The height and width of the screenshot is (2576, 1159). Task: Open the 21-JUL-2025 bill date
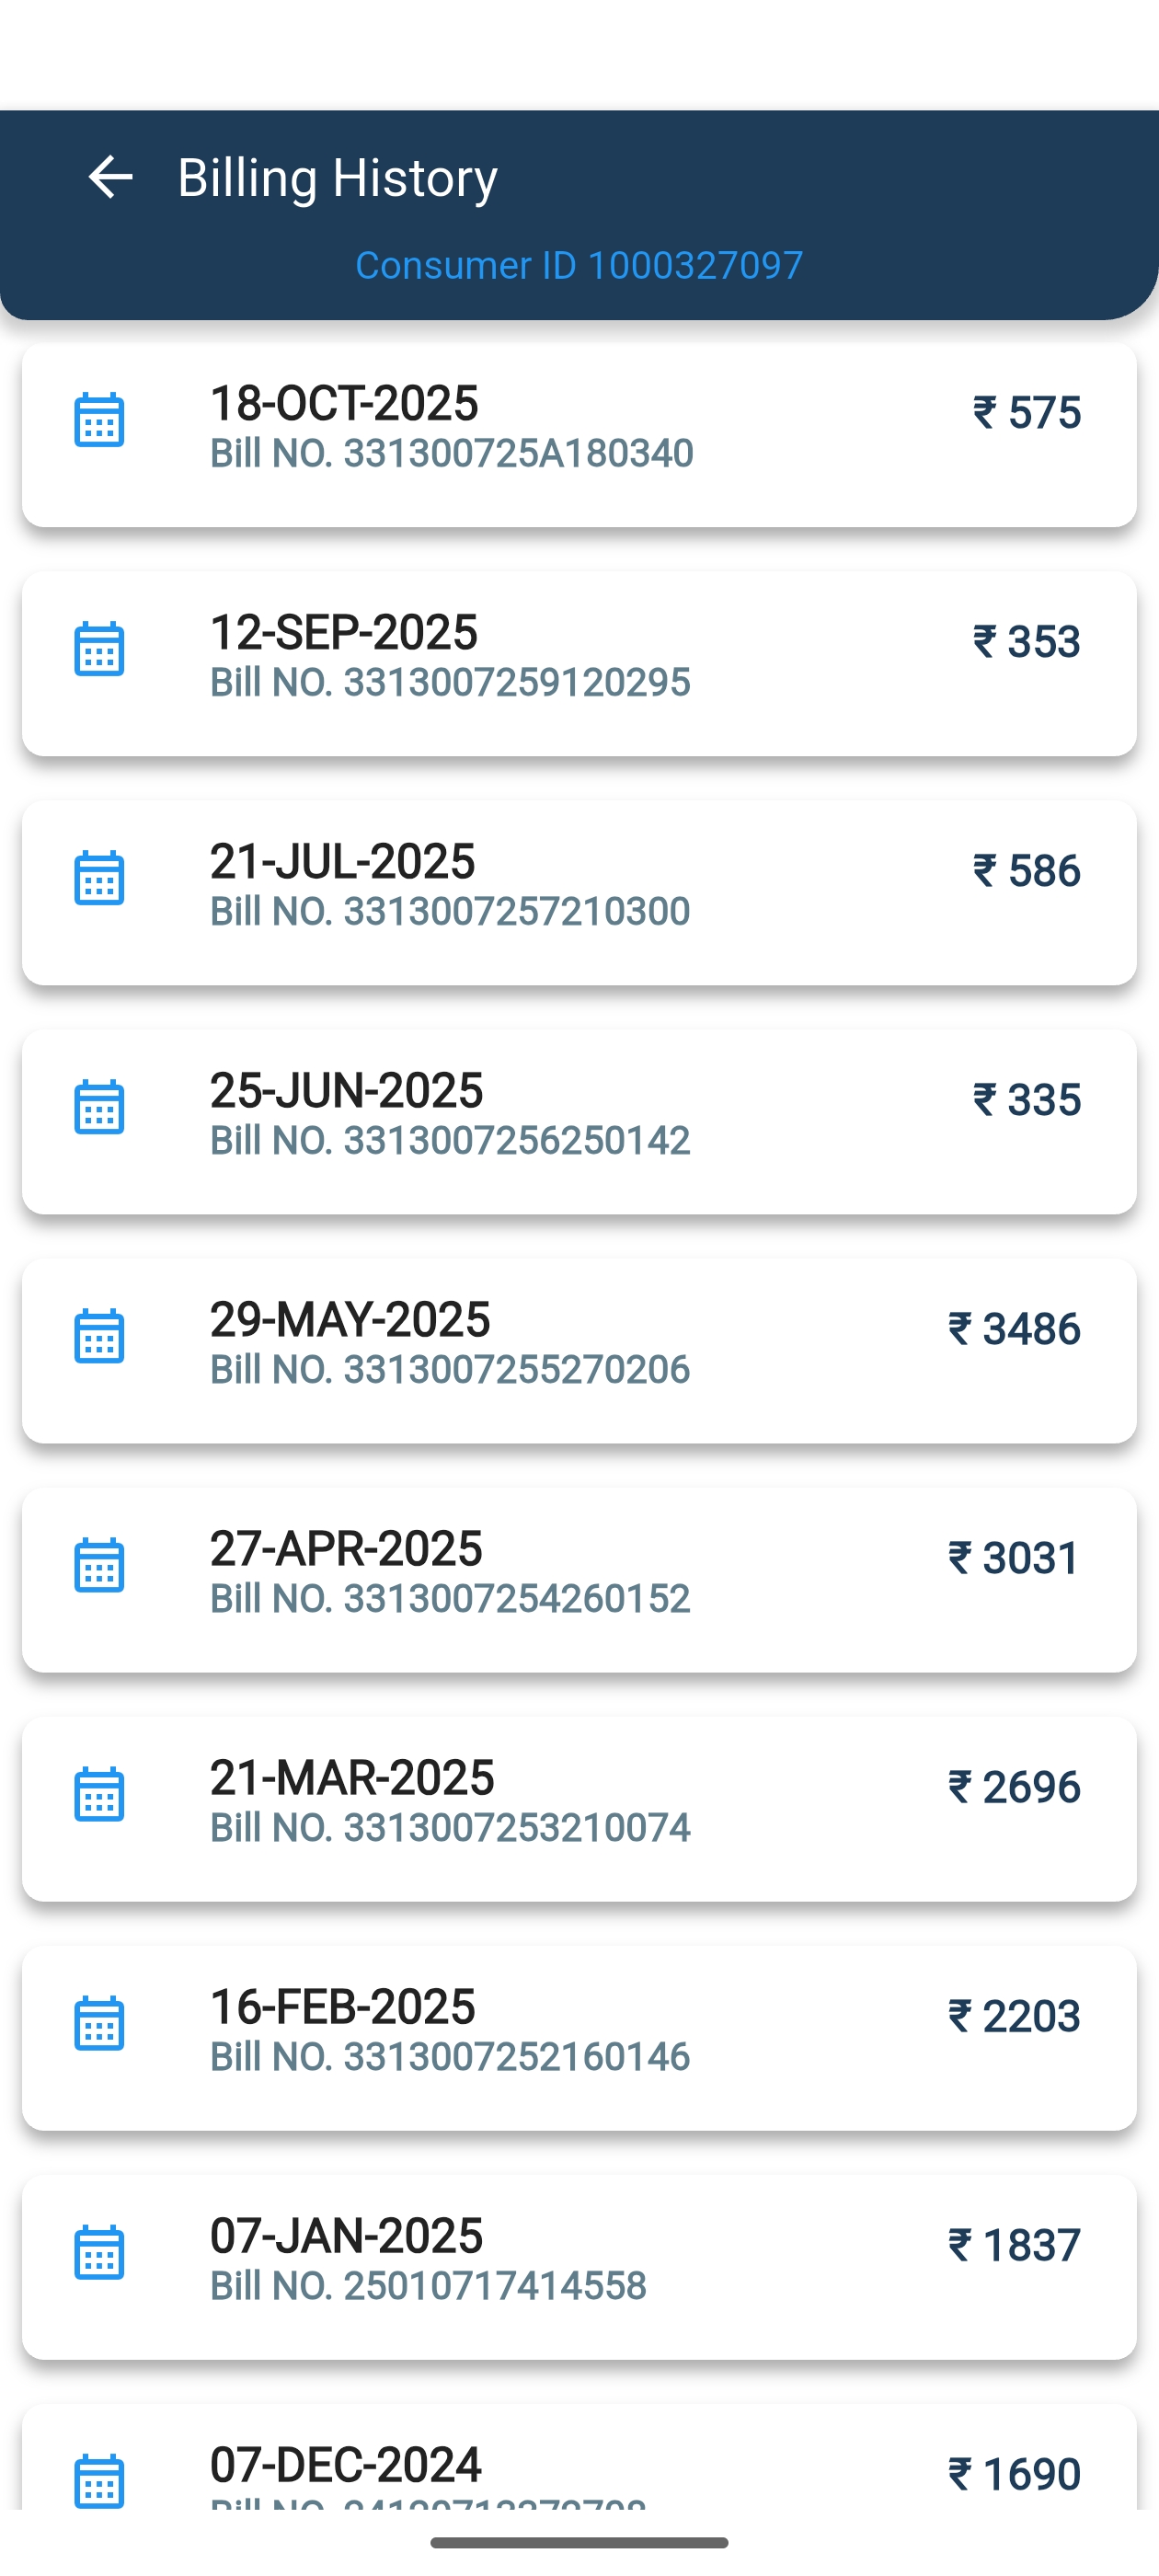tap(342, 861)
